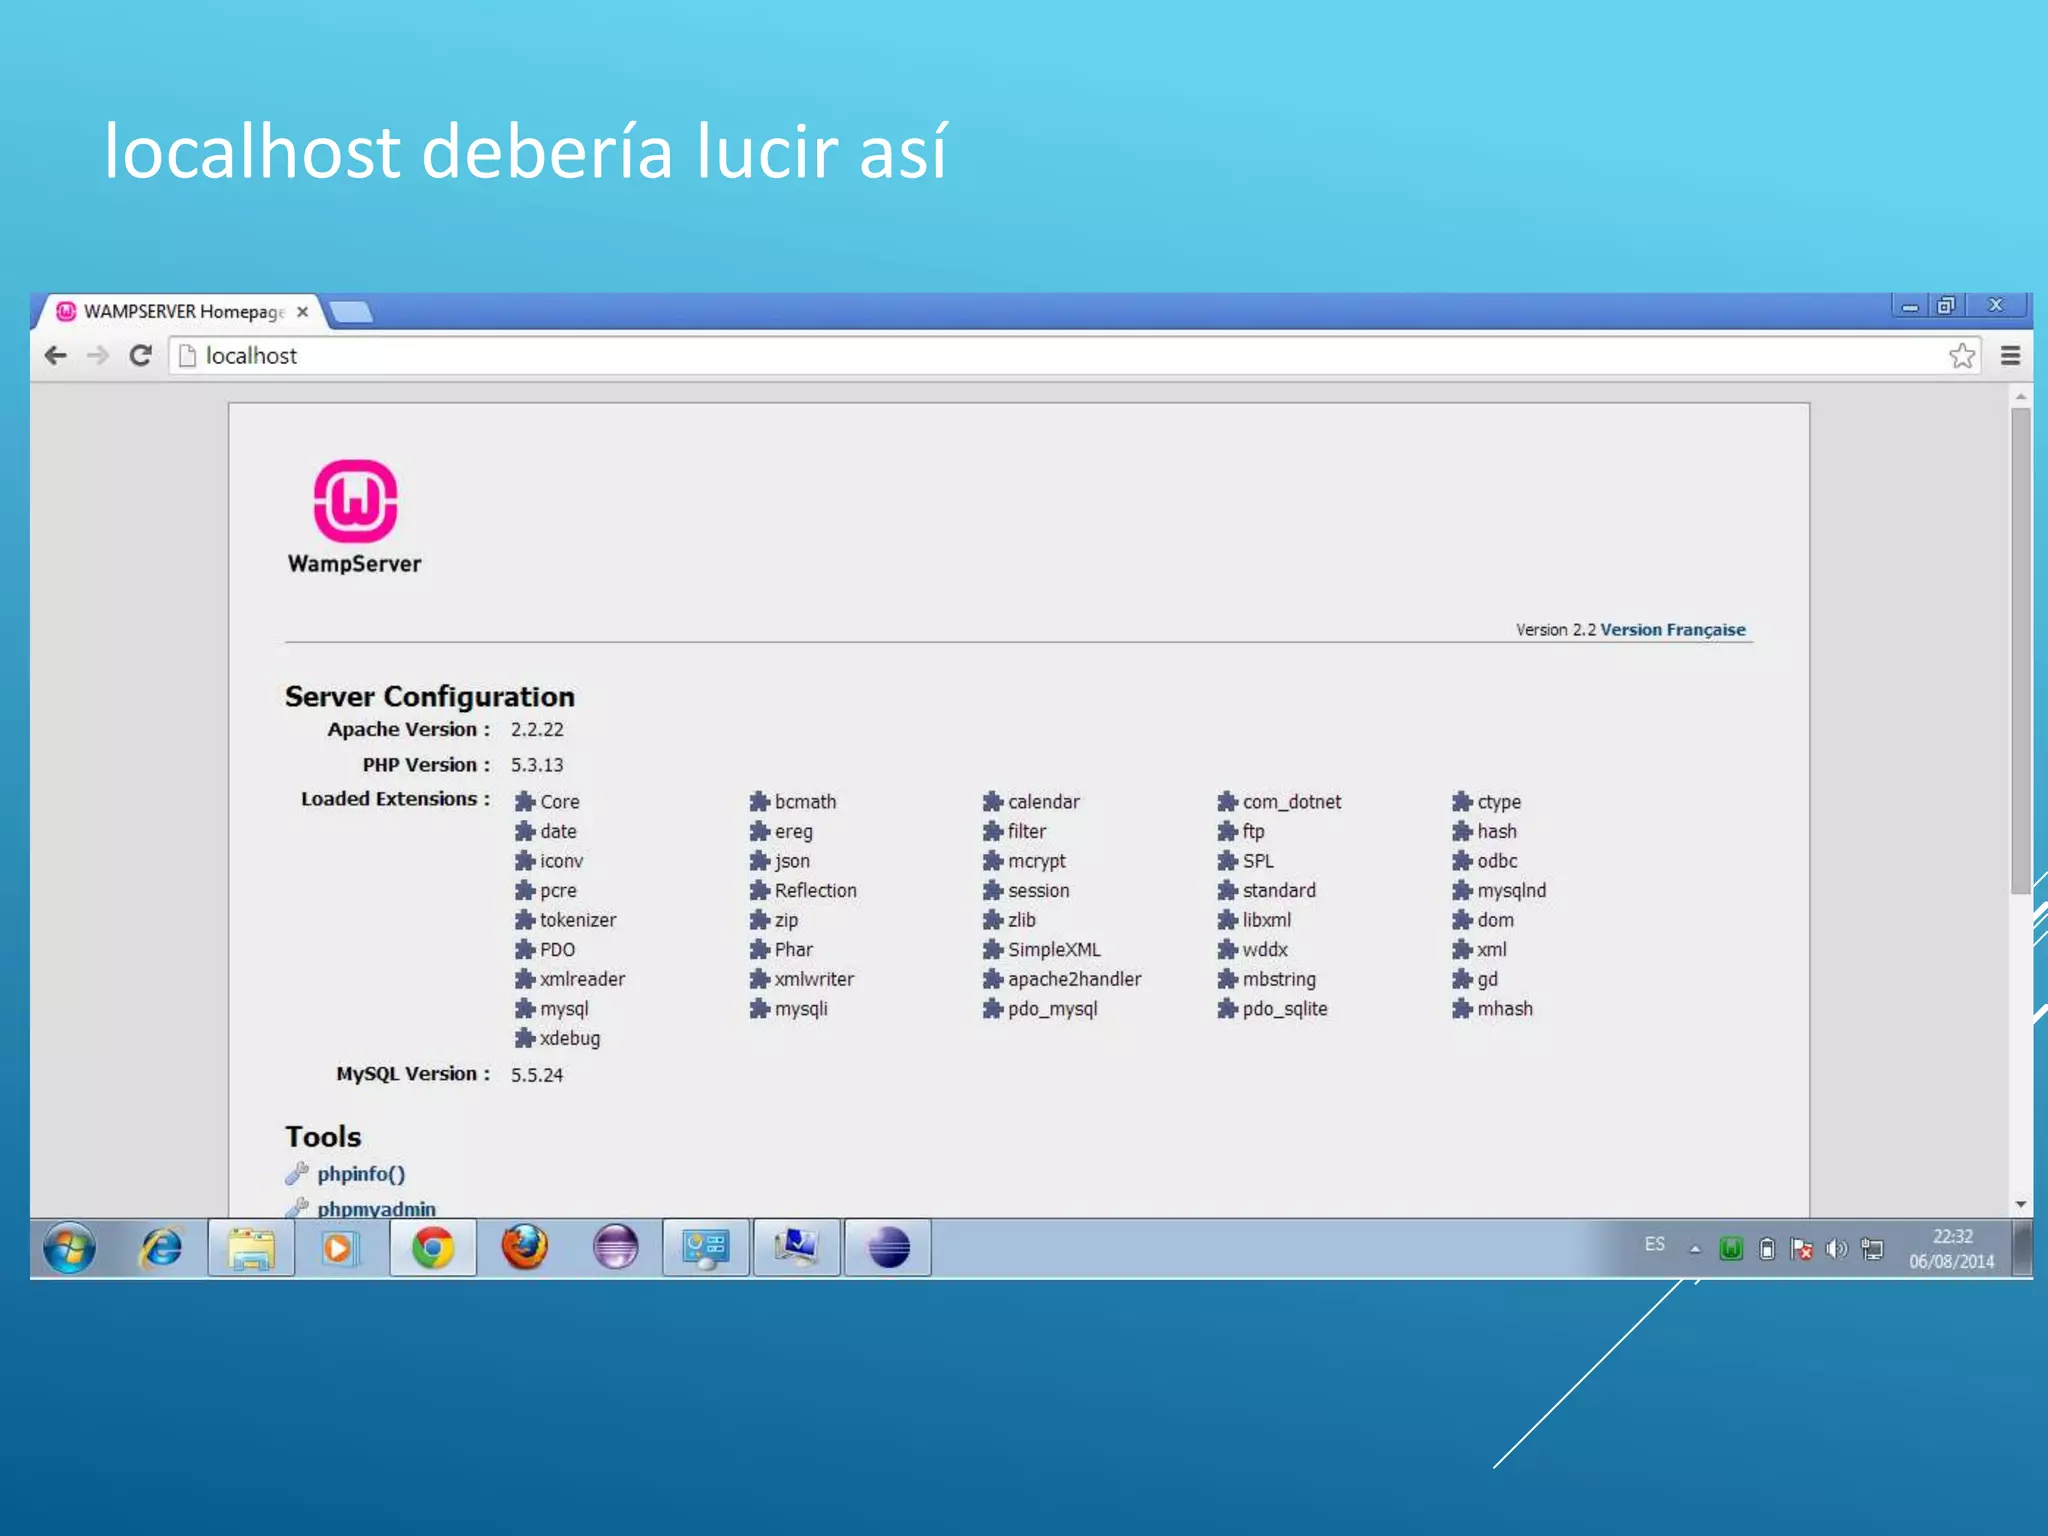Open the clock showing 22:32
2048x1536 pixels.
pos(1951,1249)
